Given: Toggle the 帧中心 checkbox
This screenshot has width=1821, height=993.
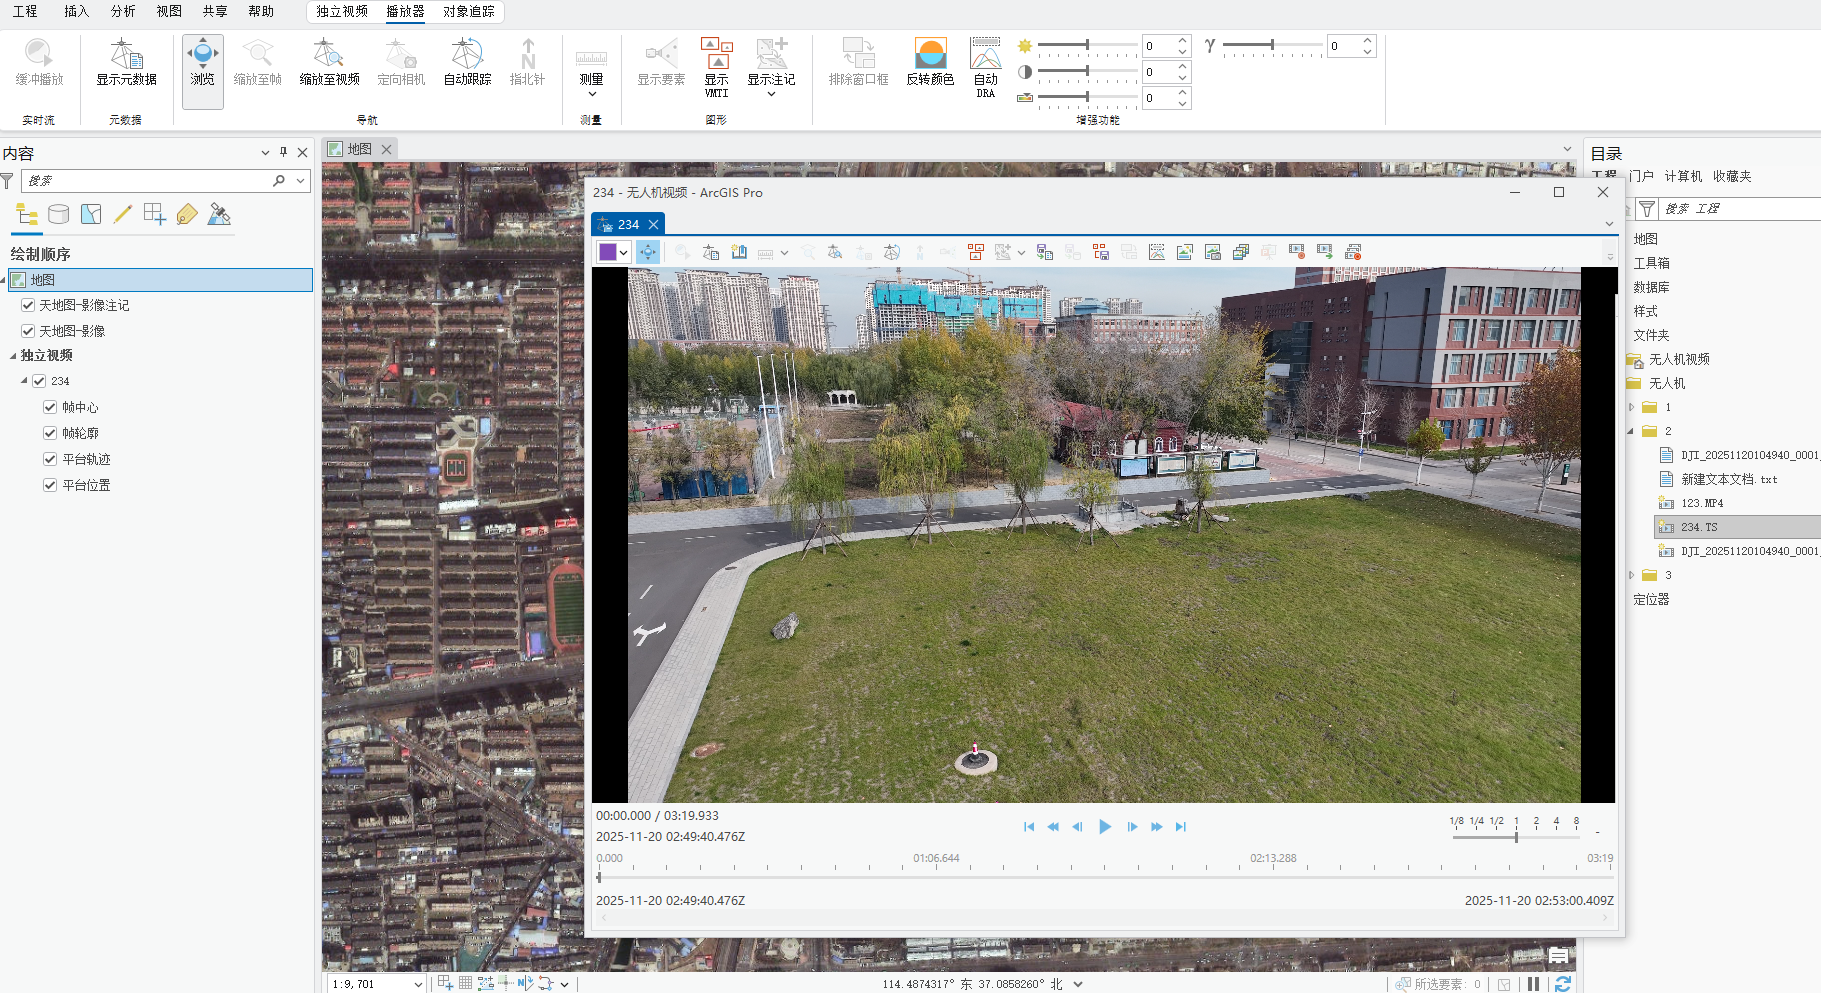Looking at the screenshot, I should tap(50, 407).
